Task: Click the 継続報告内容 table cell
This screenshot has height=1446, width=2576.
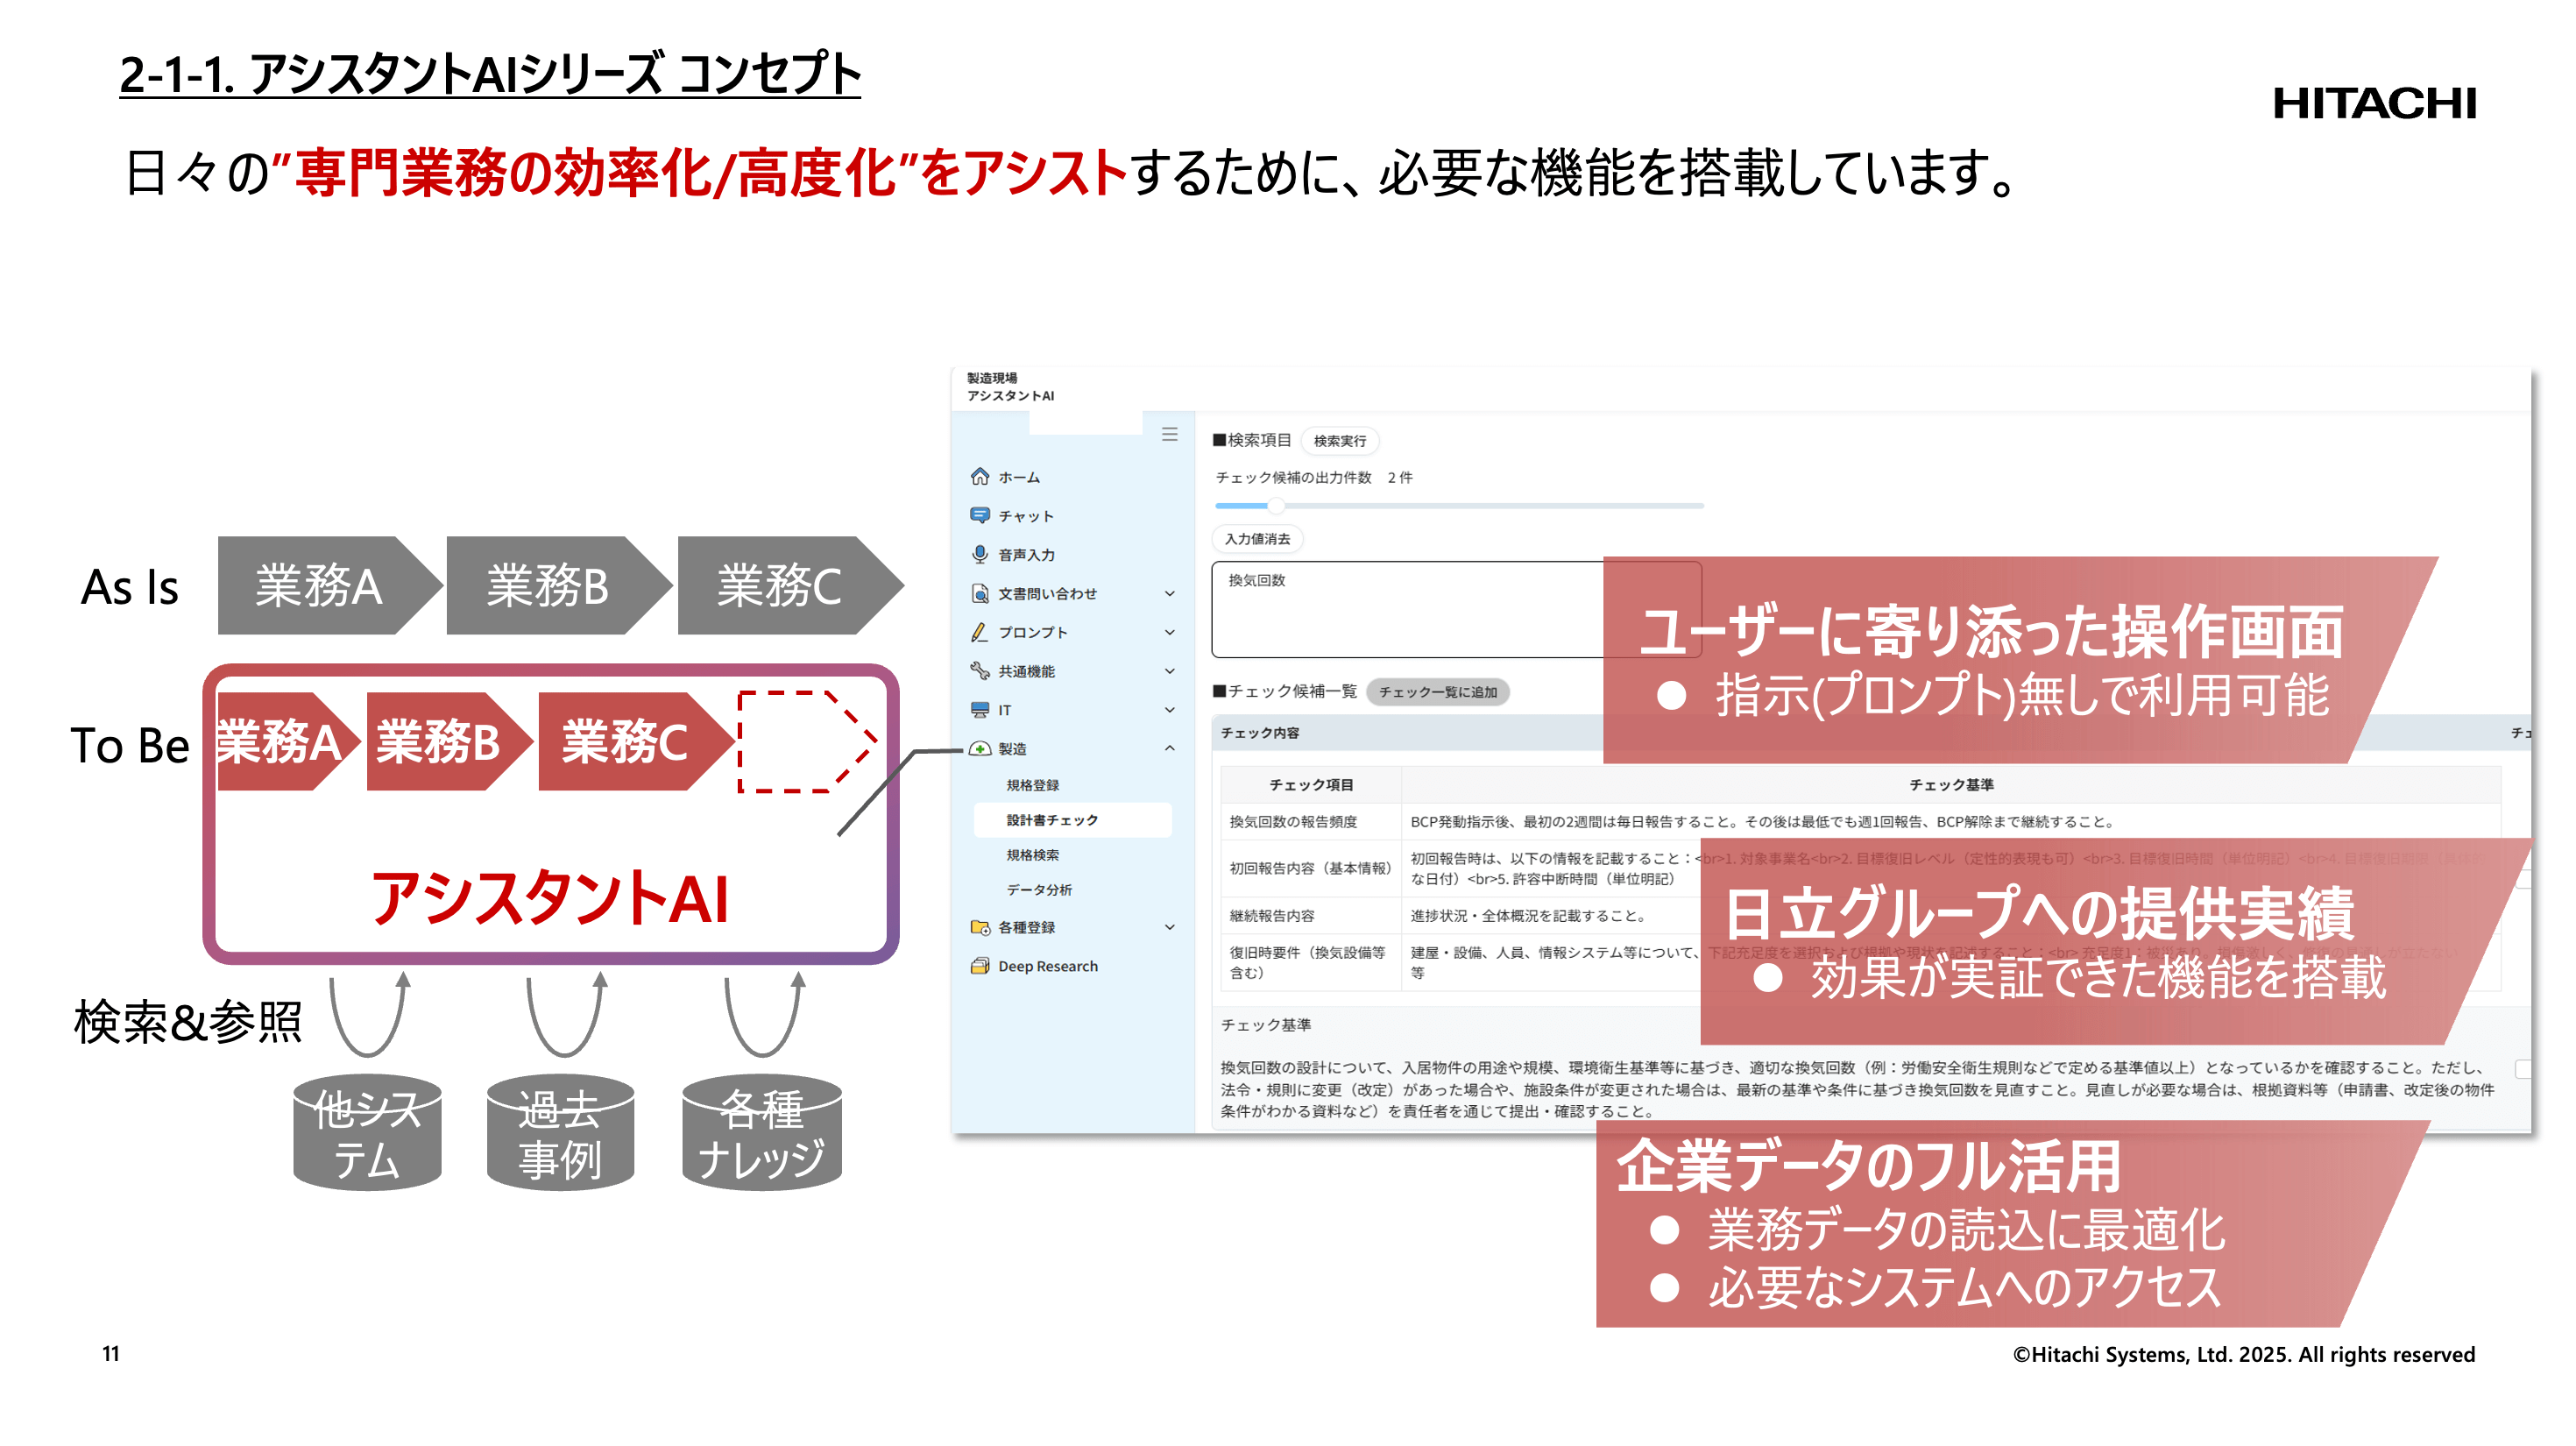Action: point(1310,915)
